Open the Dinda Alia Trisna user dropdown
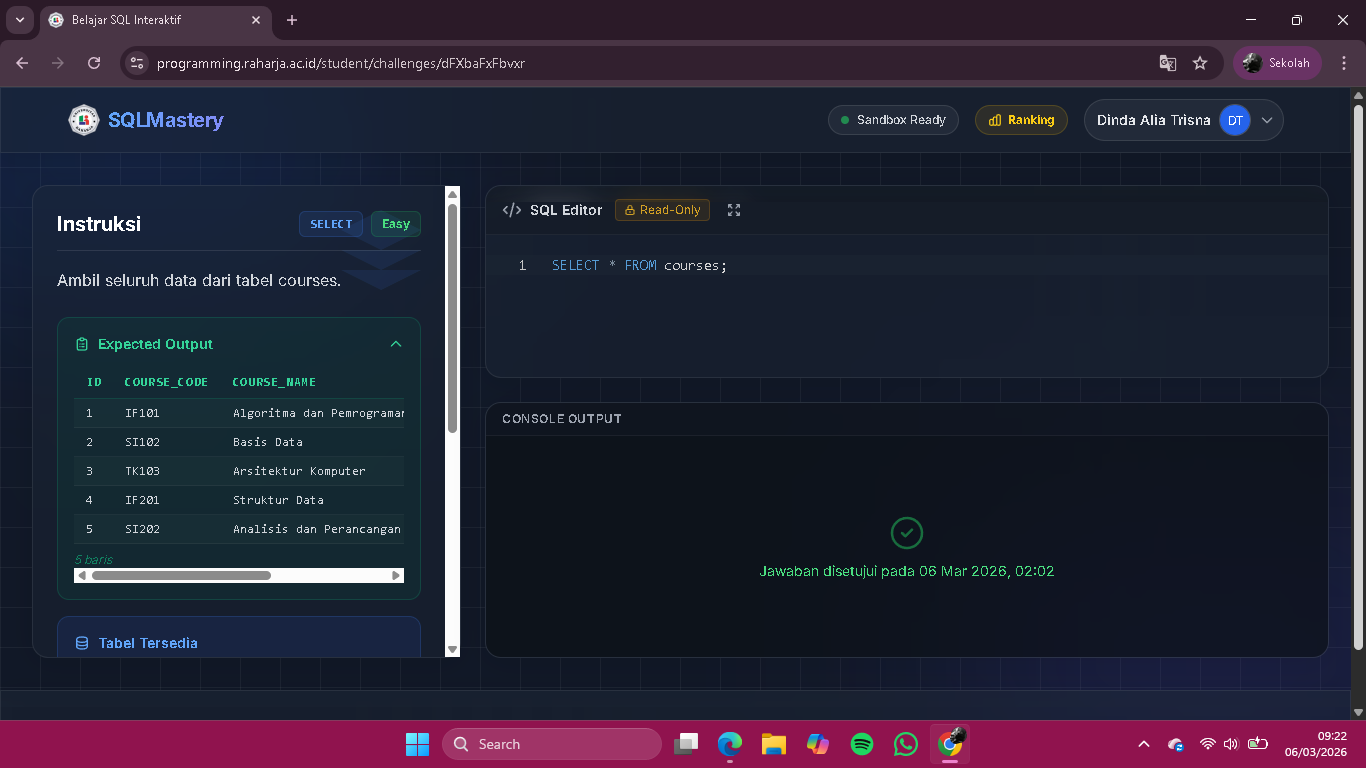1366x768 pixels. (x=1267, y=120)
